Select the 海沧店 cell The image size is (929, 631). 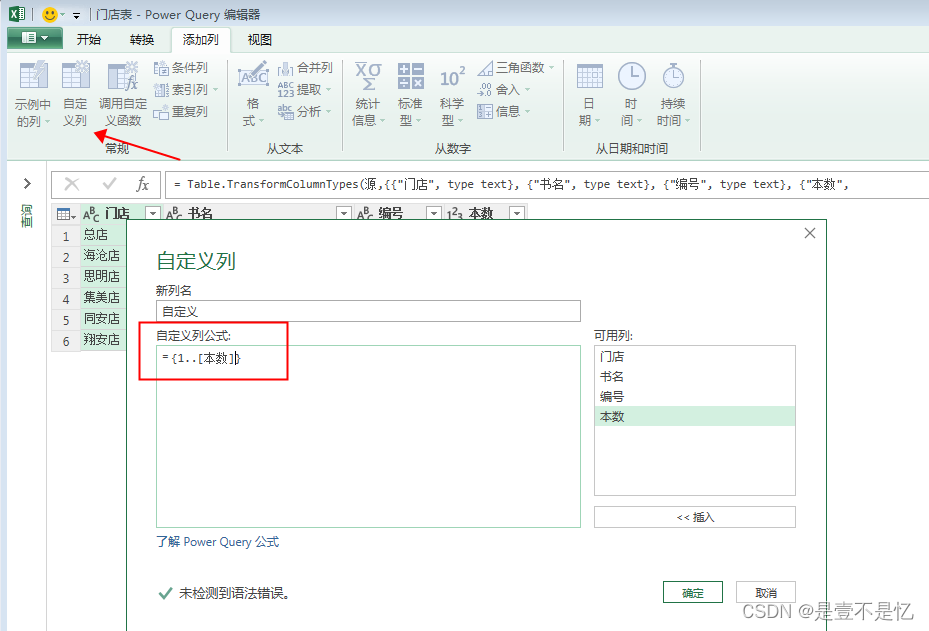(103, 255)
